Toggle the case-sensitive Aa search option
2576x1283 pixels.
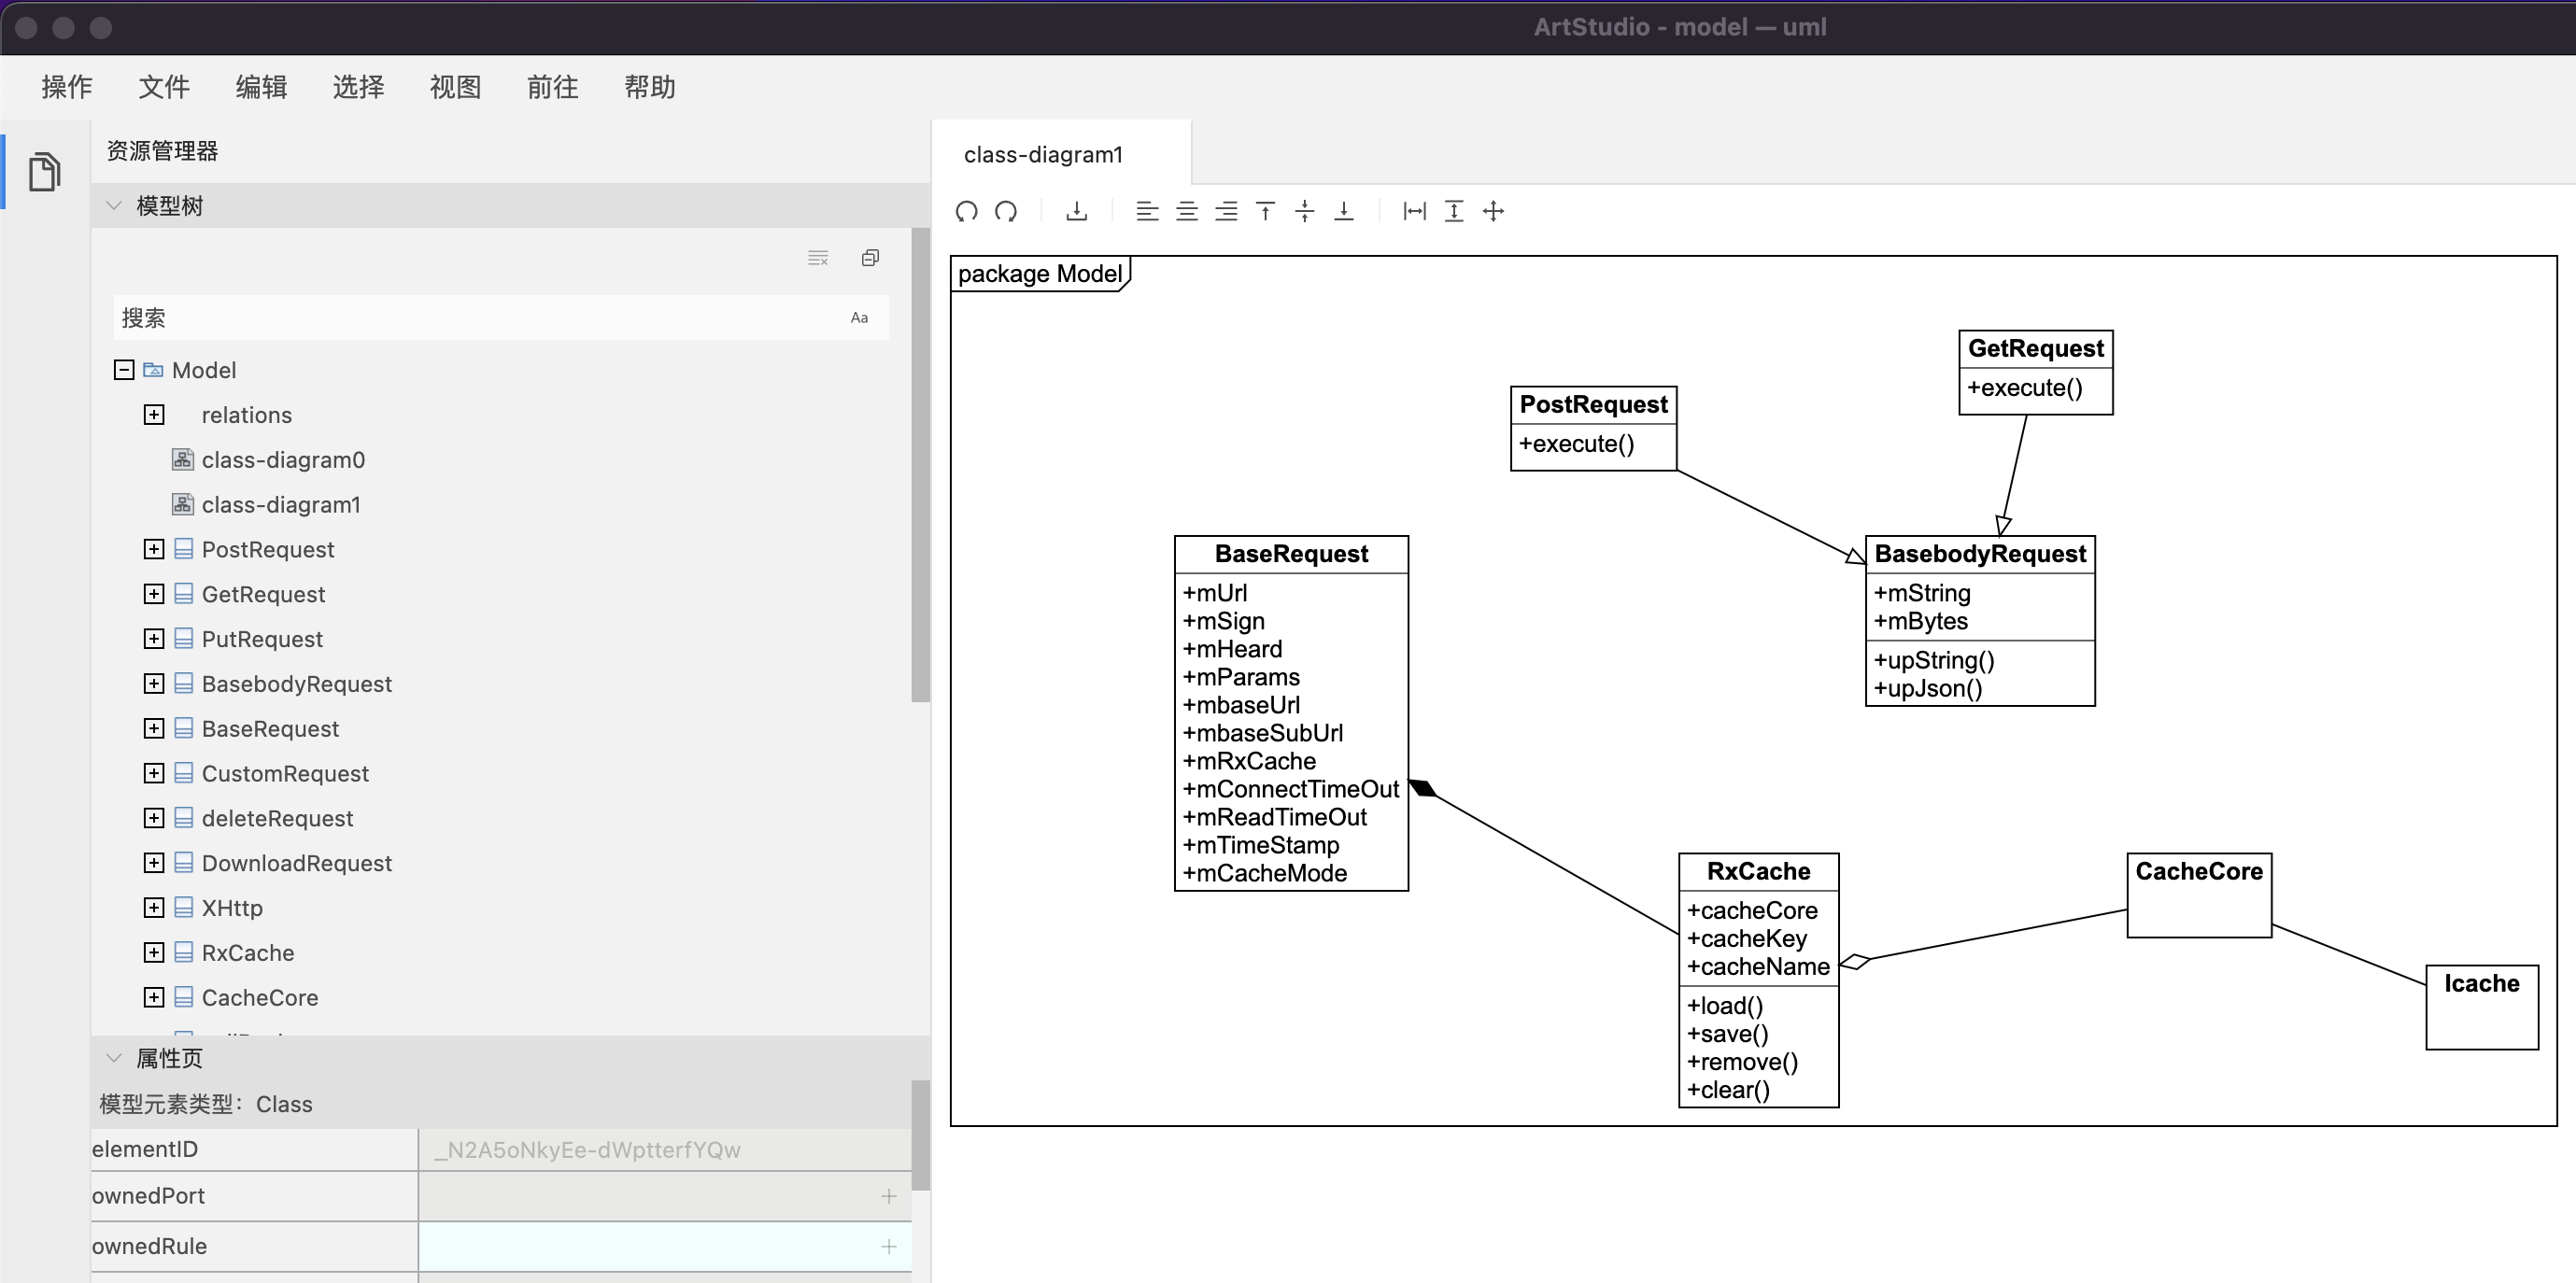pos(859,318)
